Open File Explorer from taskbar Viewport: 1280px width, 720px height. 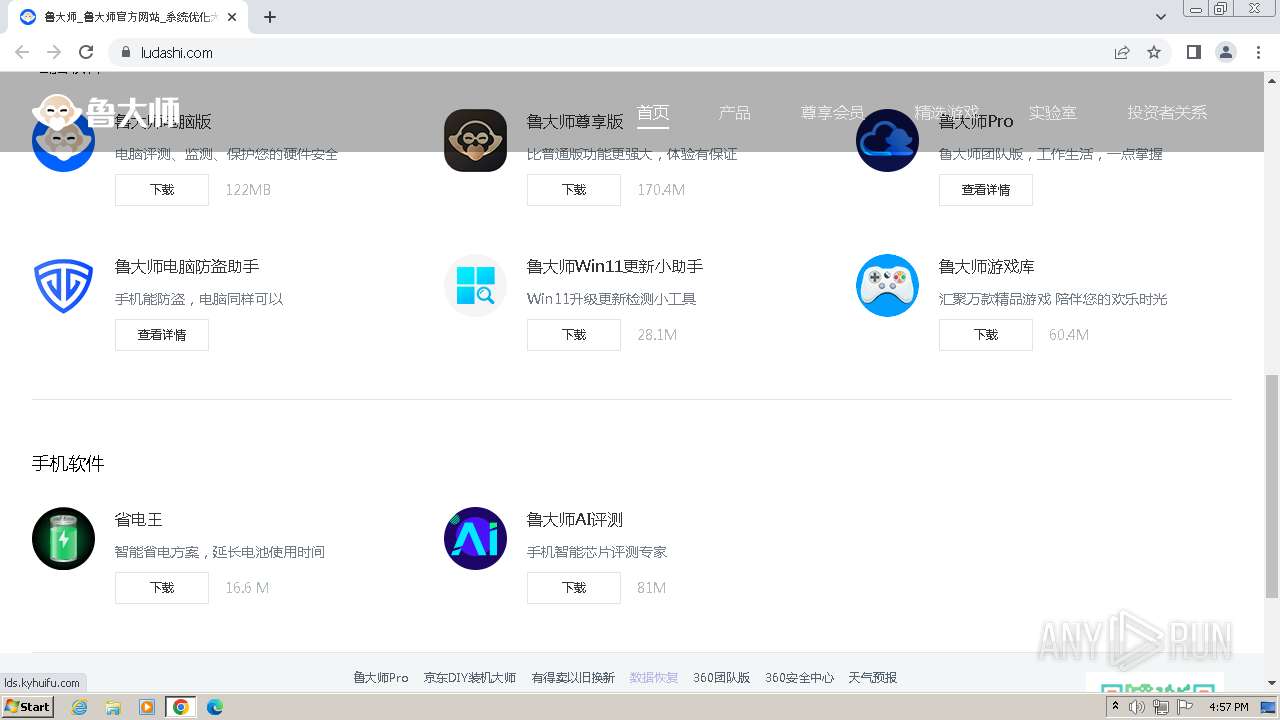pyautogui.click(x=113, y=707)
